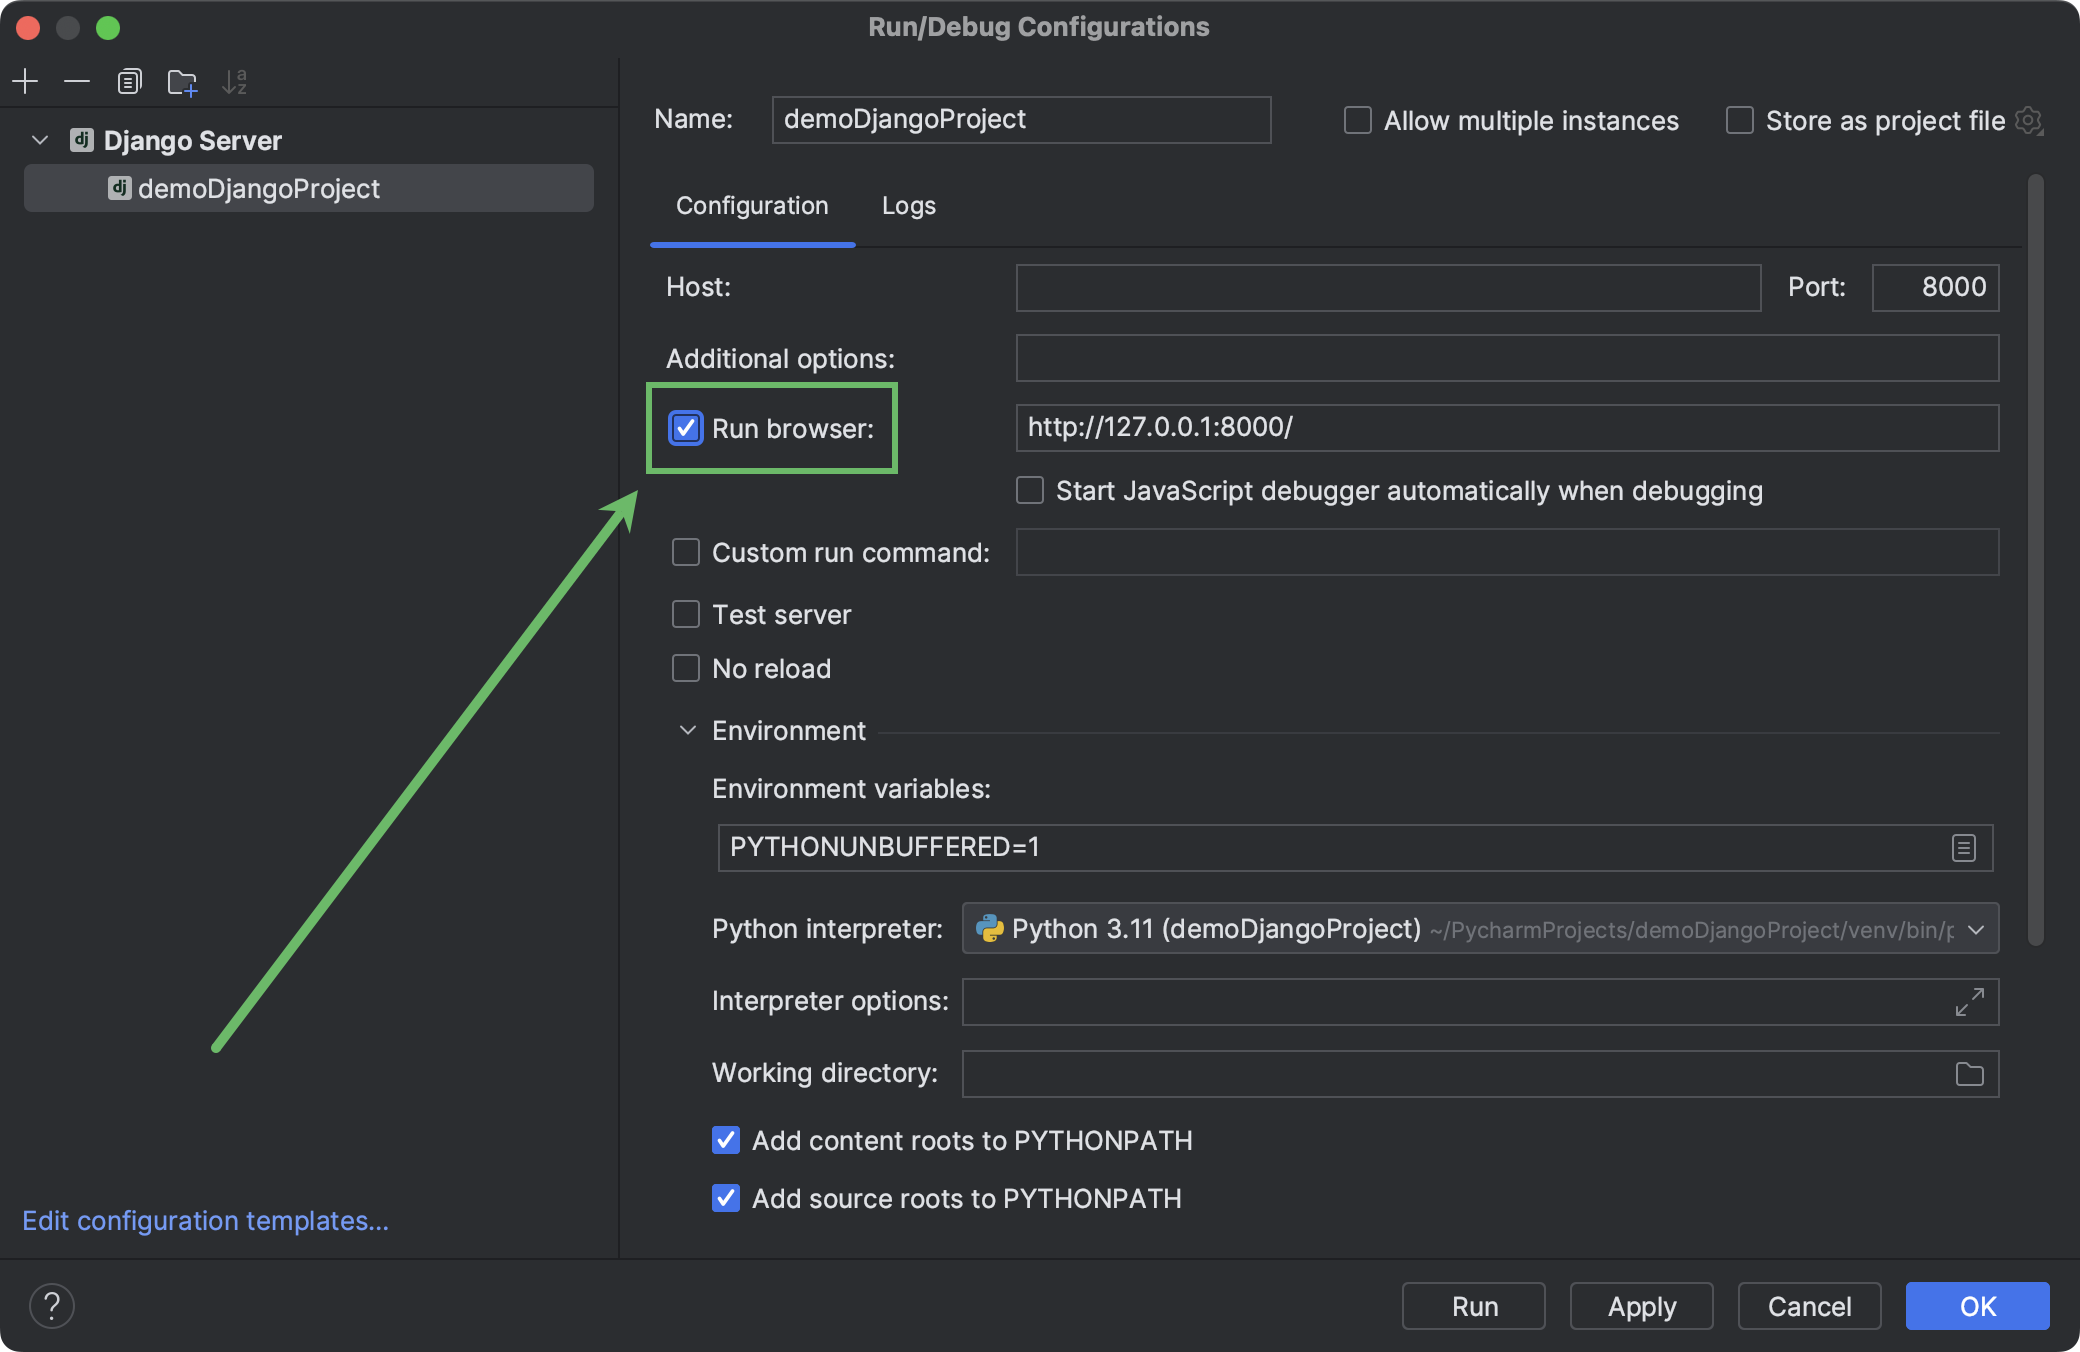Remove the selected configuration
Image resolution: width=2080 pixels, height=1352 pixels.
(x=77, y=81)
